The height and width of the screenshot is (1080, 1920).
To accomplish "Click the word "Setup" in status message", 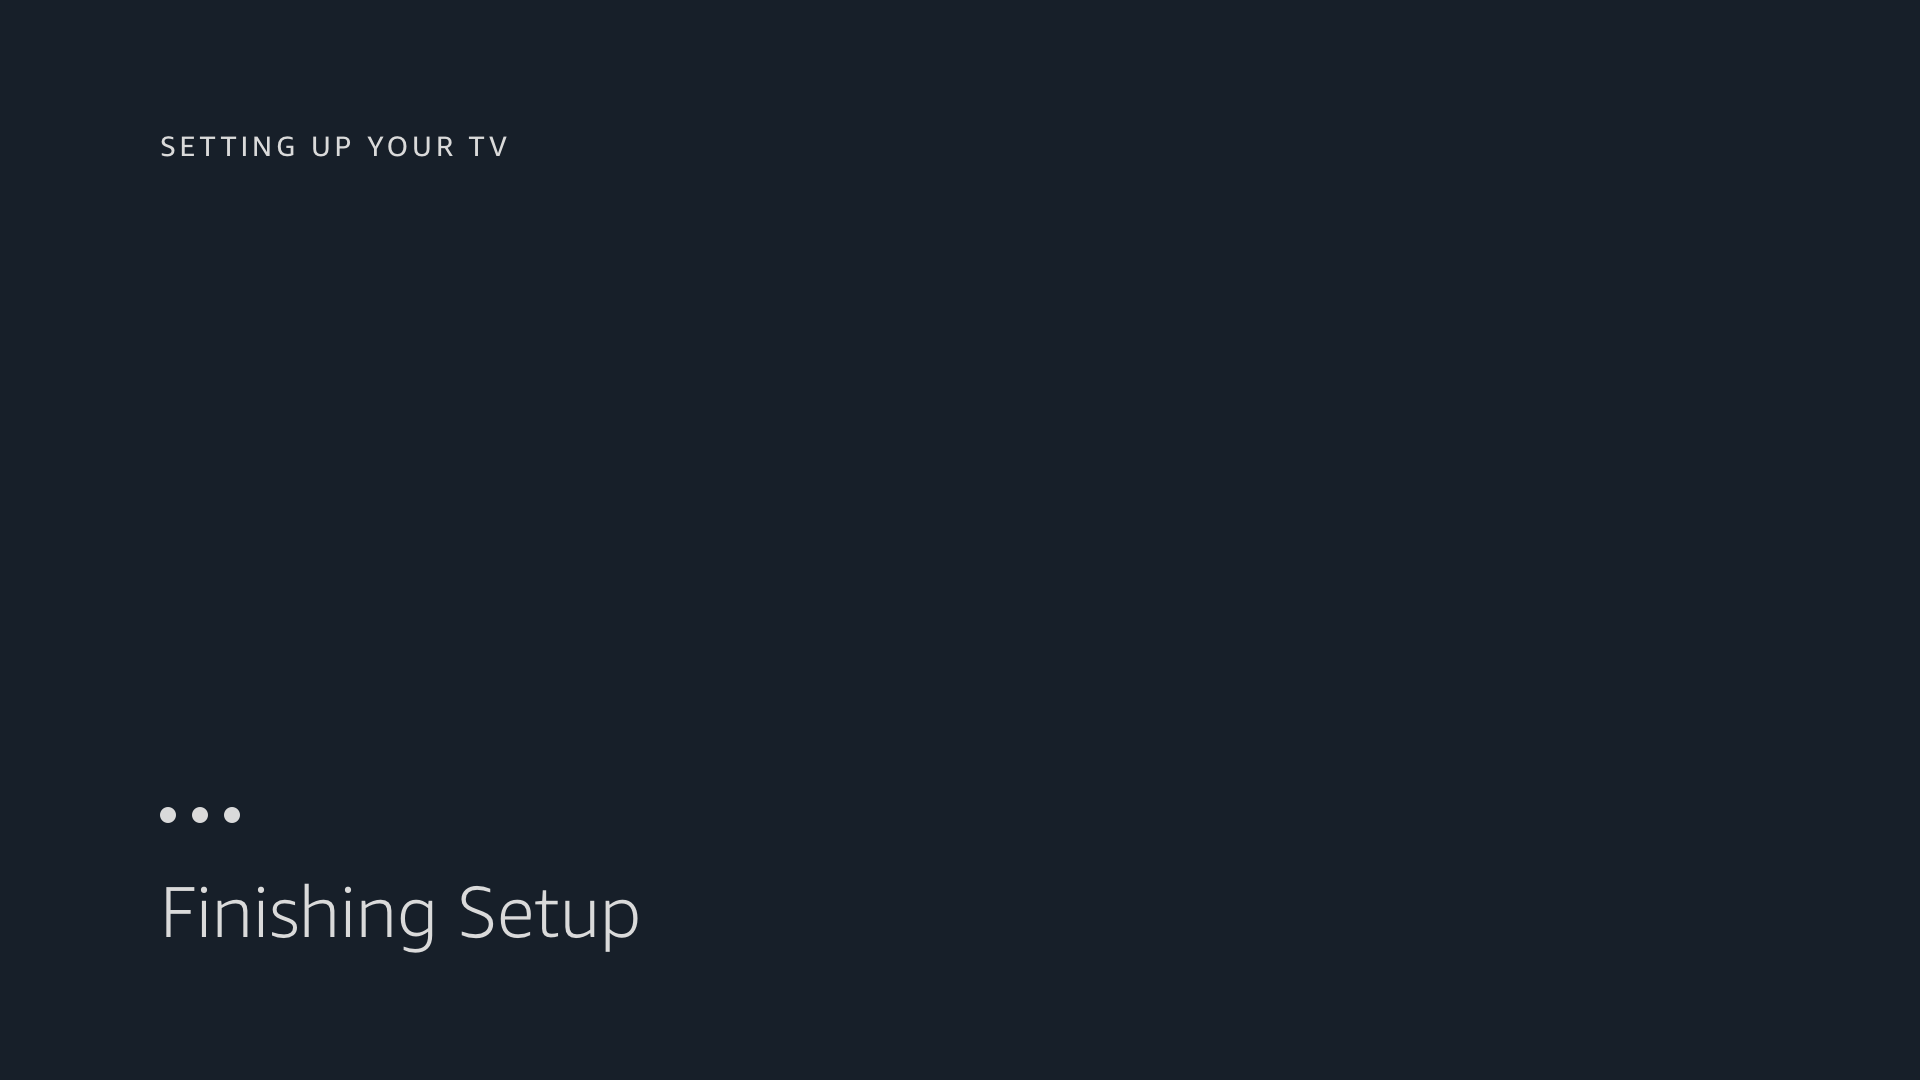I will point(548,912).
